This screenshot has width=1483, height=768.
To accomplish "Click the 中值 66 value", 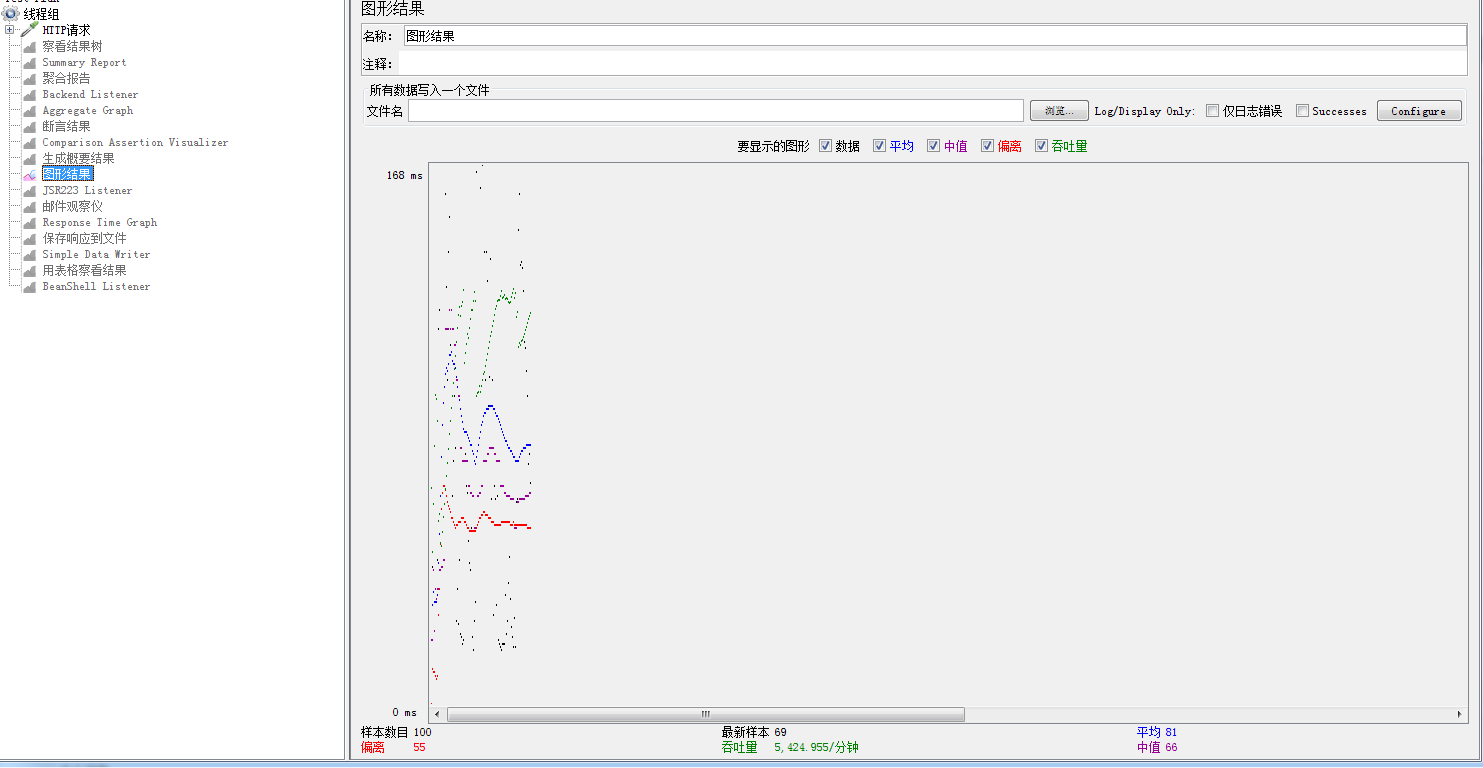I will point(1171,748).
